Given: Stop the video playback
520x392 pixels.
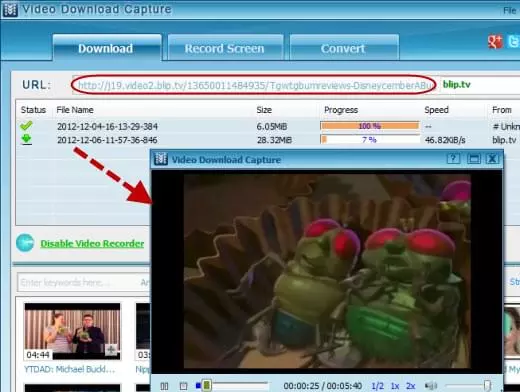Looking at the screenshot, I should (183, 386).
